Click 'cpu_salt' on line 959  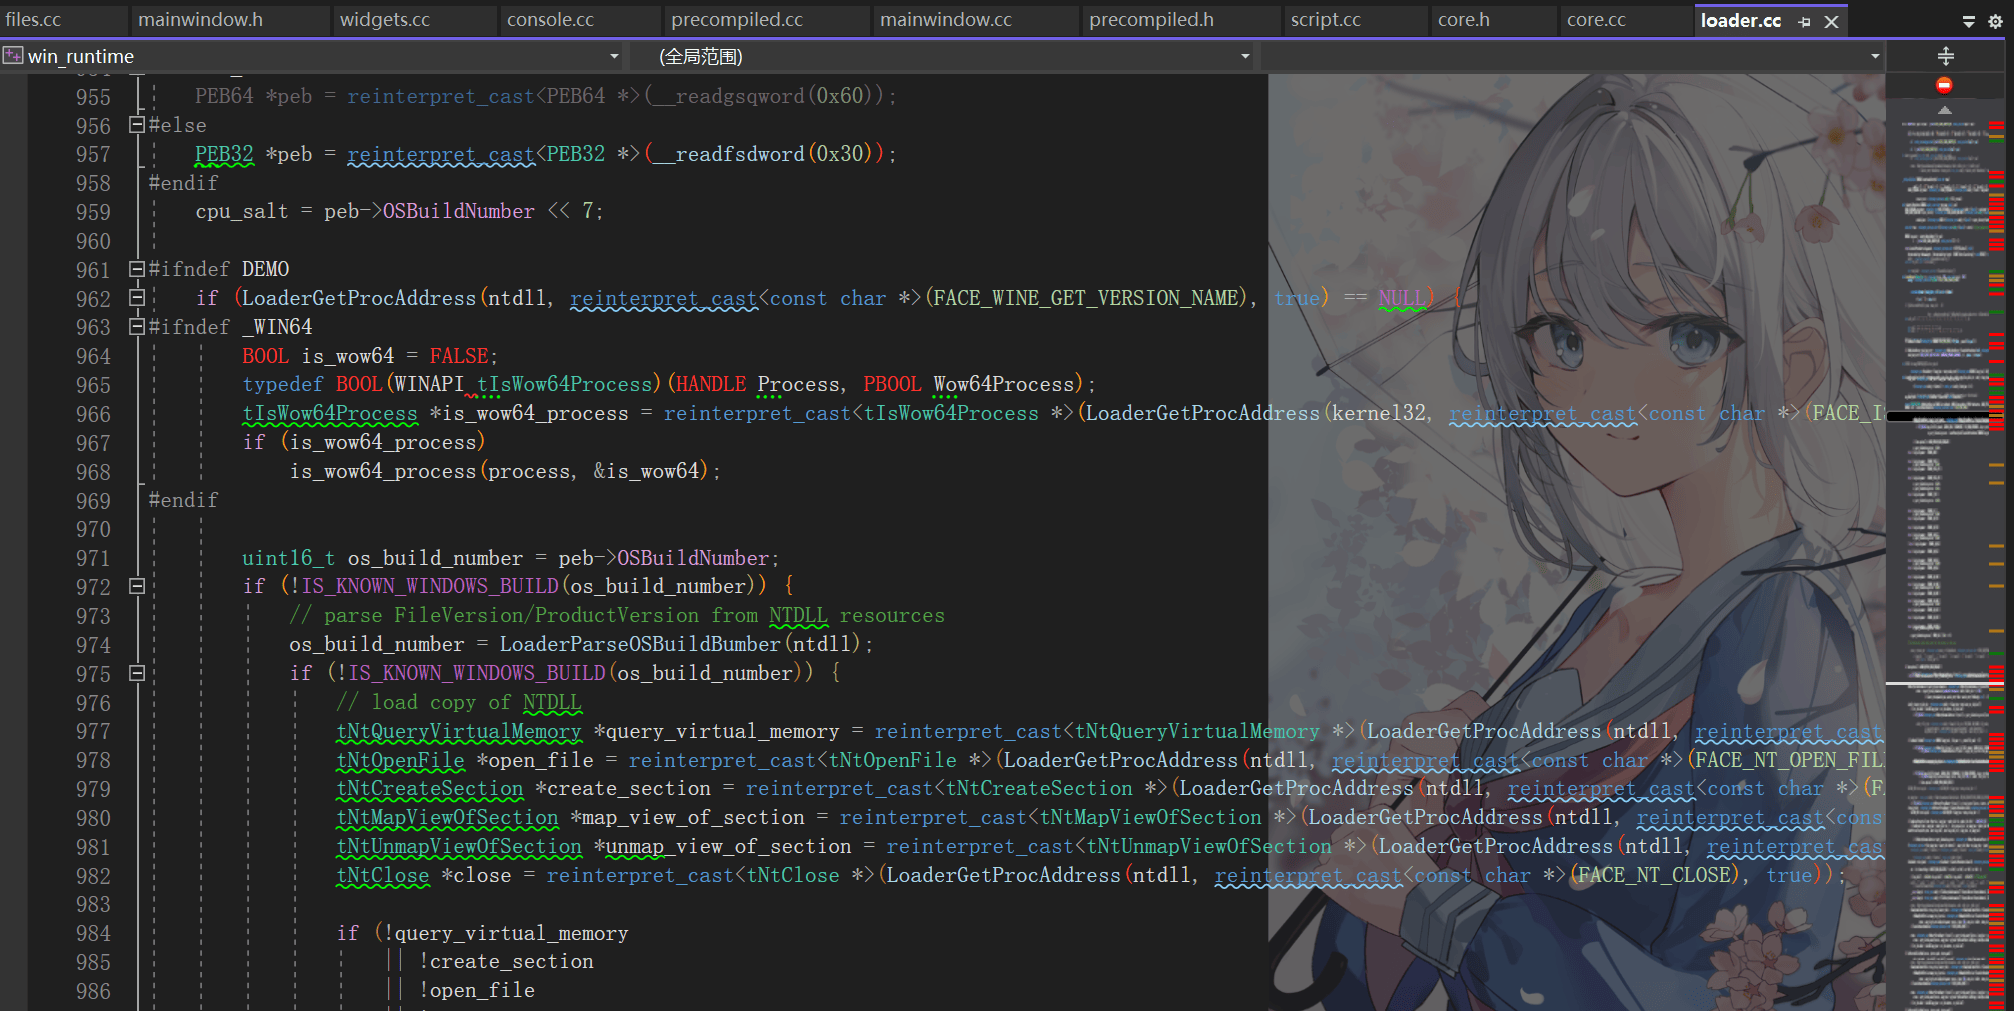(x=242, y=211)
